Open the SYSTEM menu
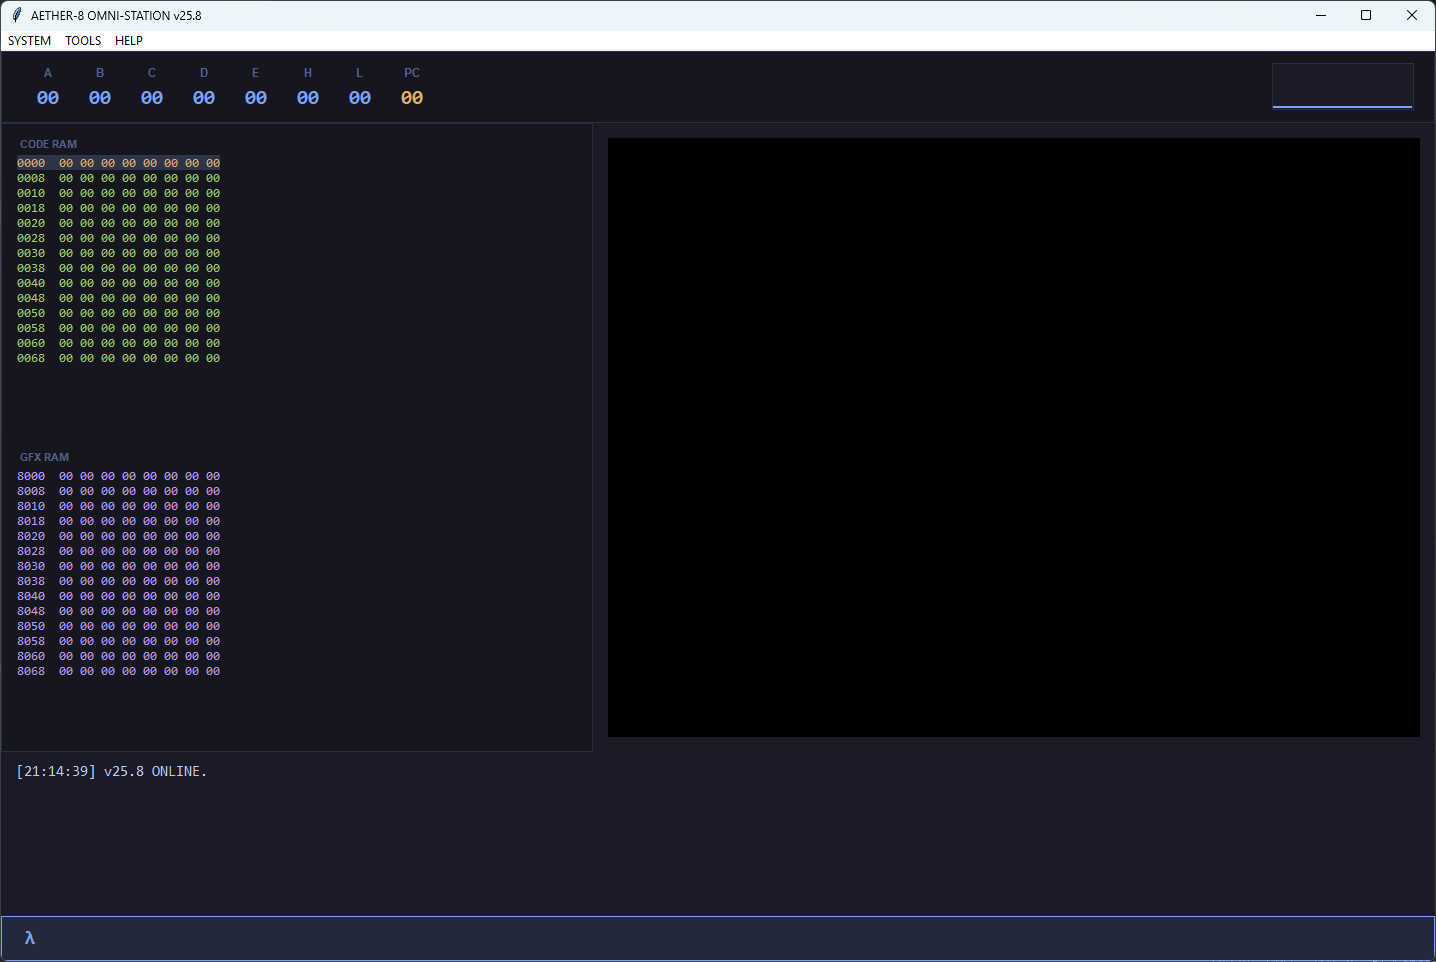The width and height of the screenshot is (1436, 962). point(29,40)
